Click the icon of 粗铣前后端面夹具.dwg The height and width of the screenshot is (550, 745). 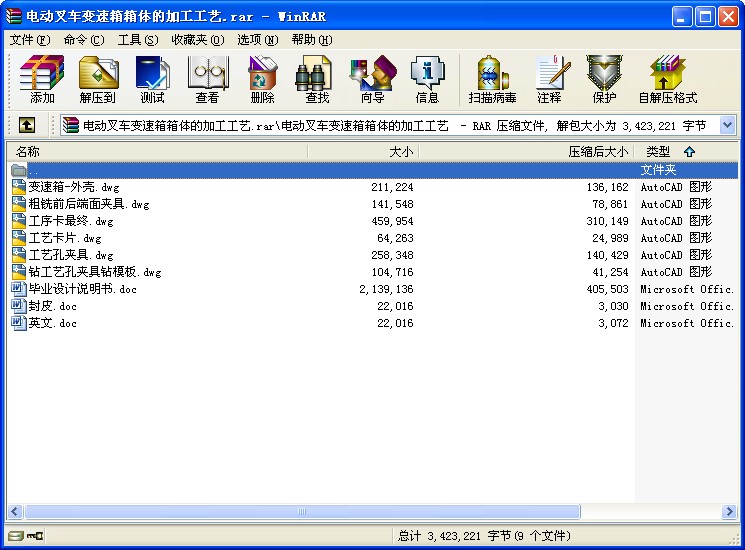(19, 204)
